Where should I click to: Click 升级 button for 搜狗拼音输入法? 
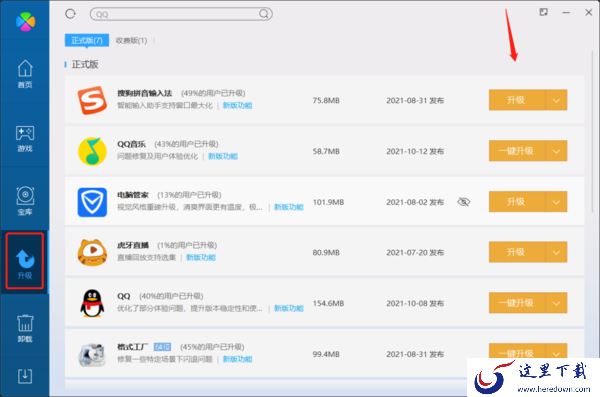point(517,100)
